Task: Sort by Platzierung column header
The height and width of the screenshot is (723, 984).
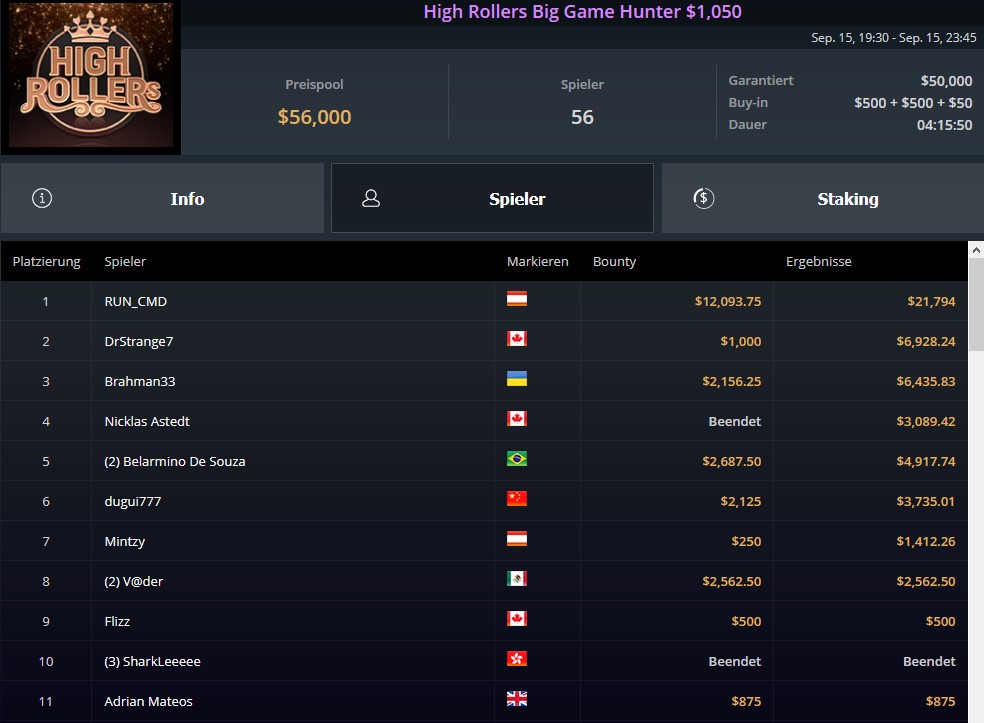Action: [46, 262]
